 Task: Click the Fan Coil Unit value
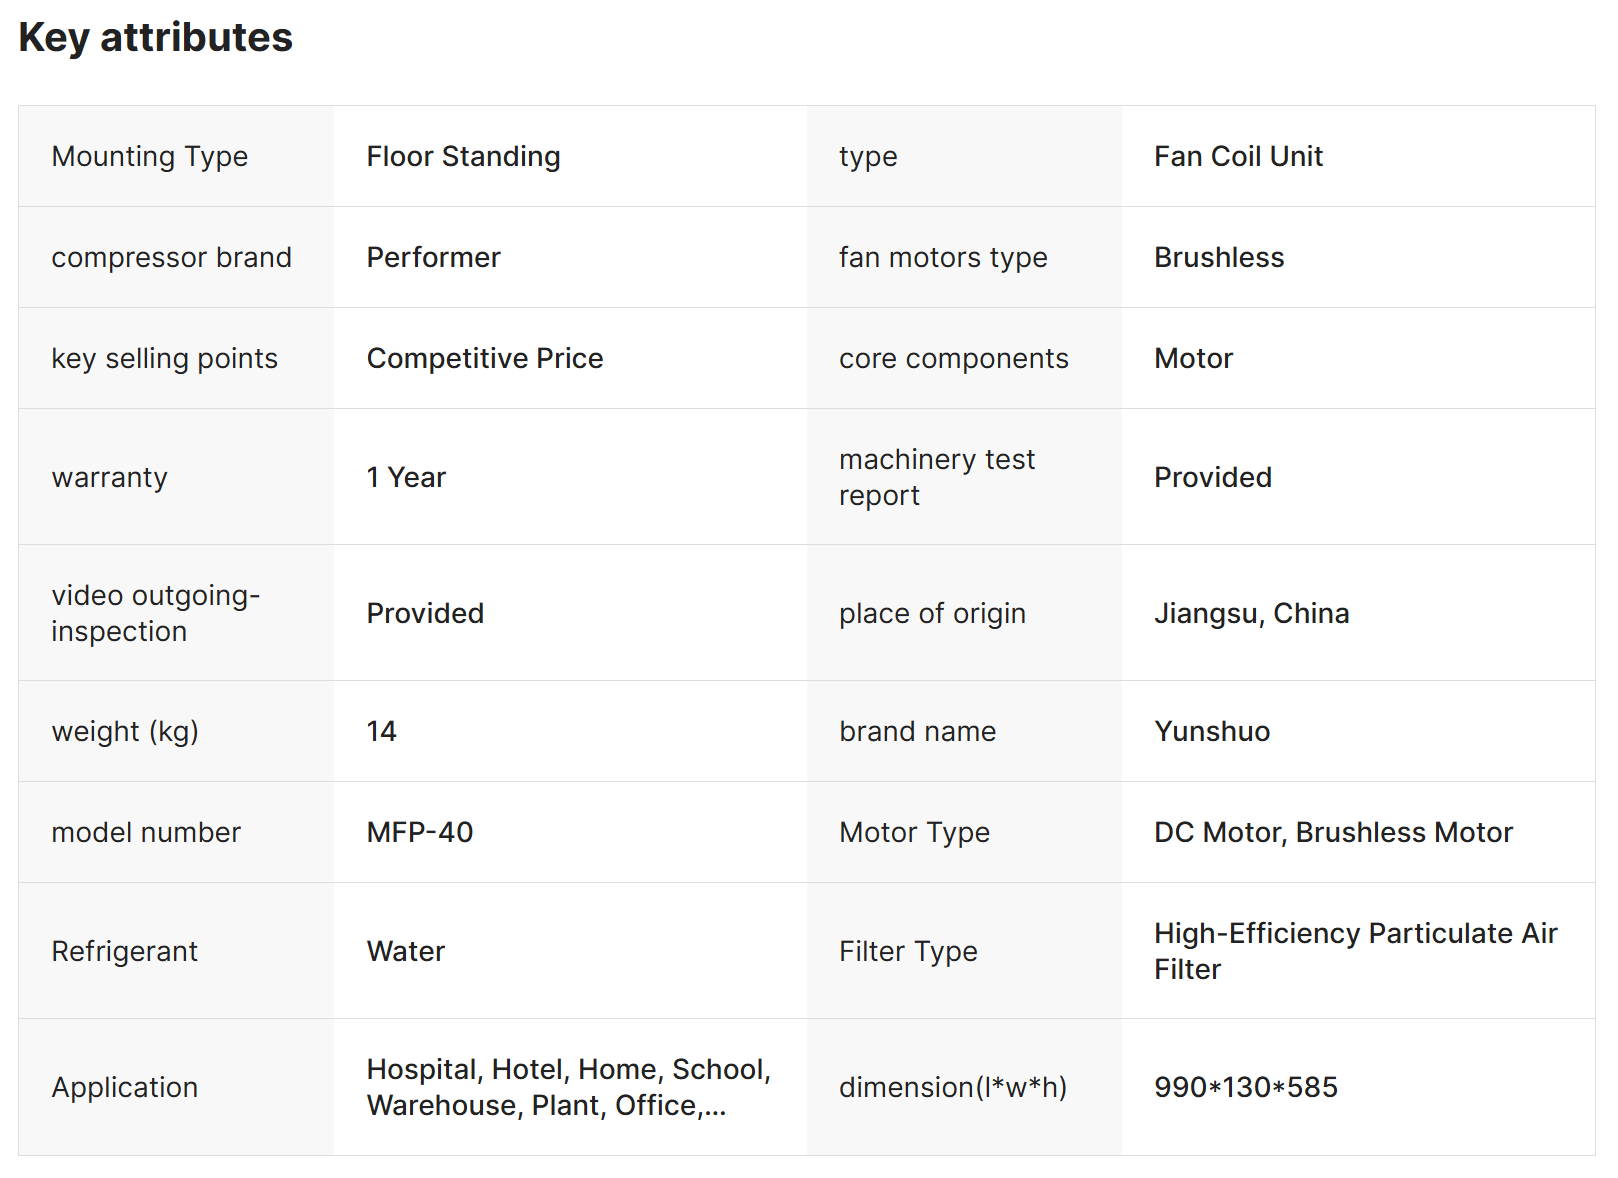click(x=1238, y=157)
